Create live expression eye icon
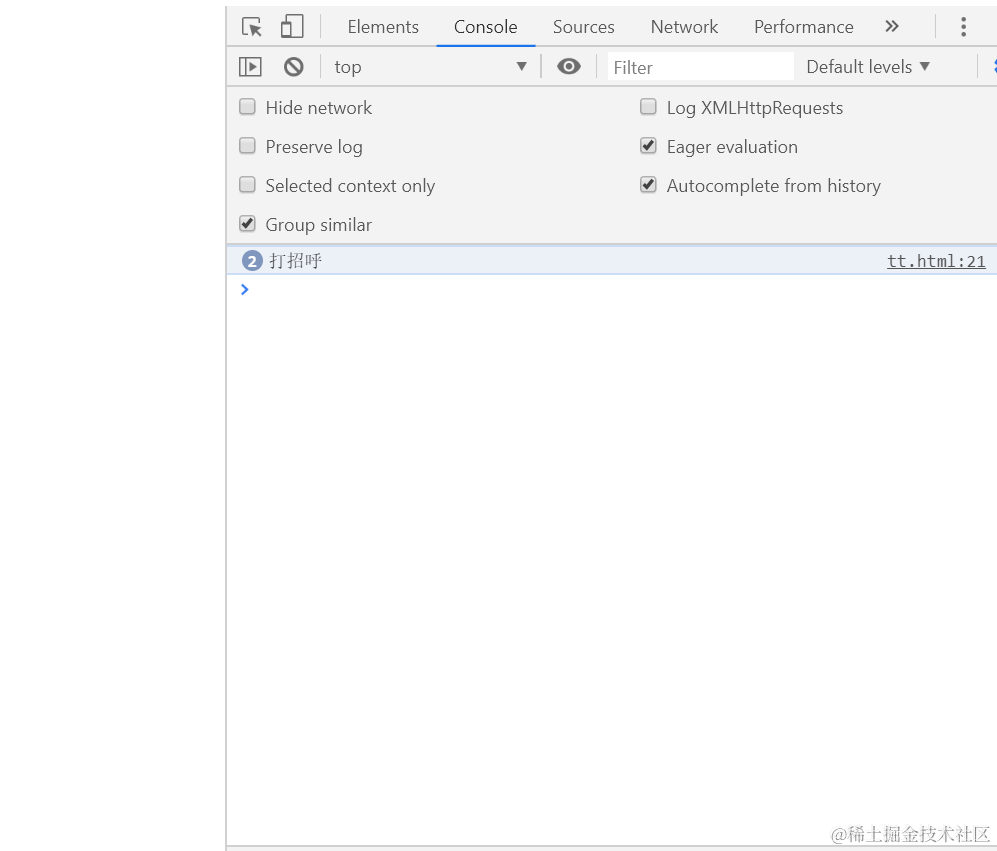This screenshot has height=851, width=997. (x=568, y=66)
